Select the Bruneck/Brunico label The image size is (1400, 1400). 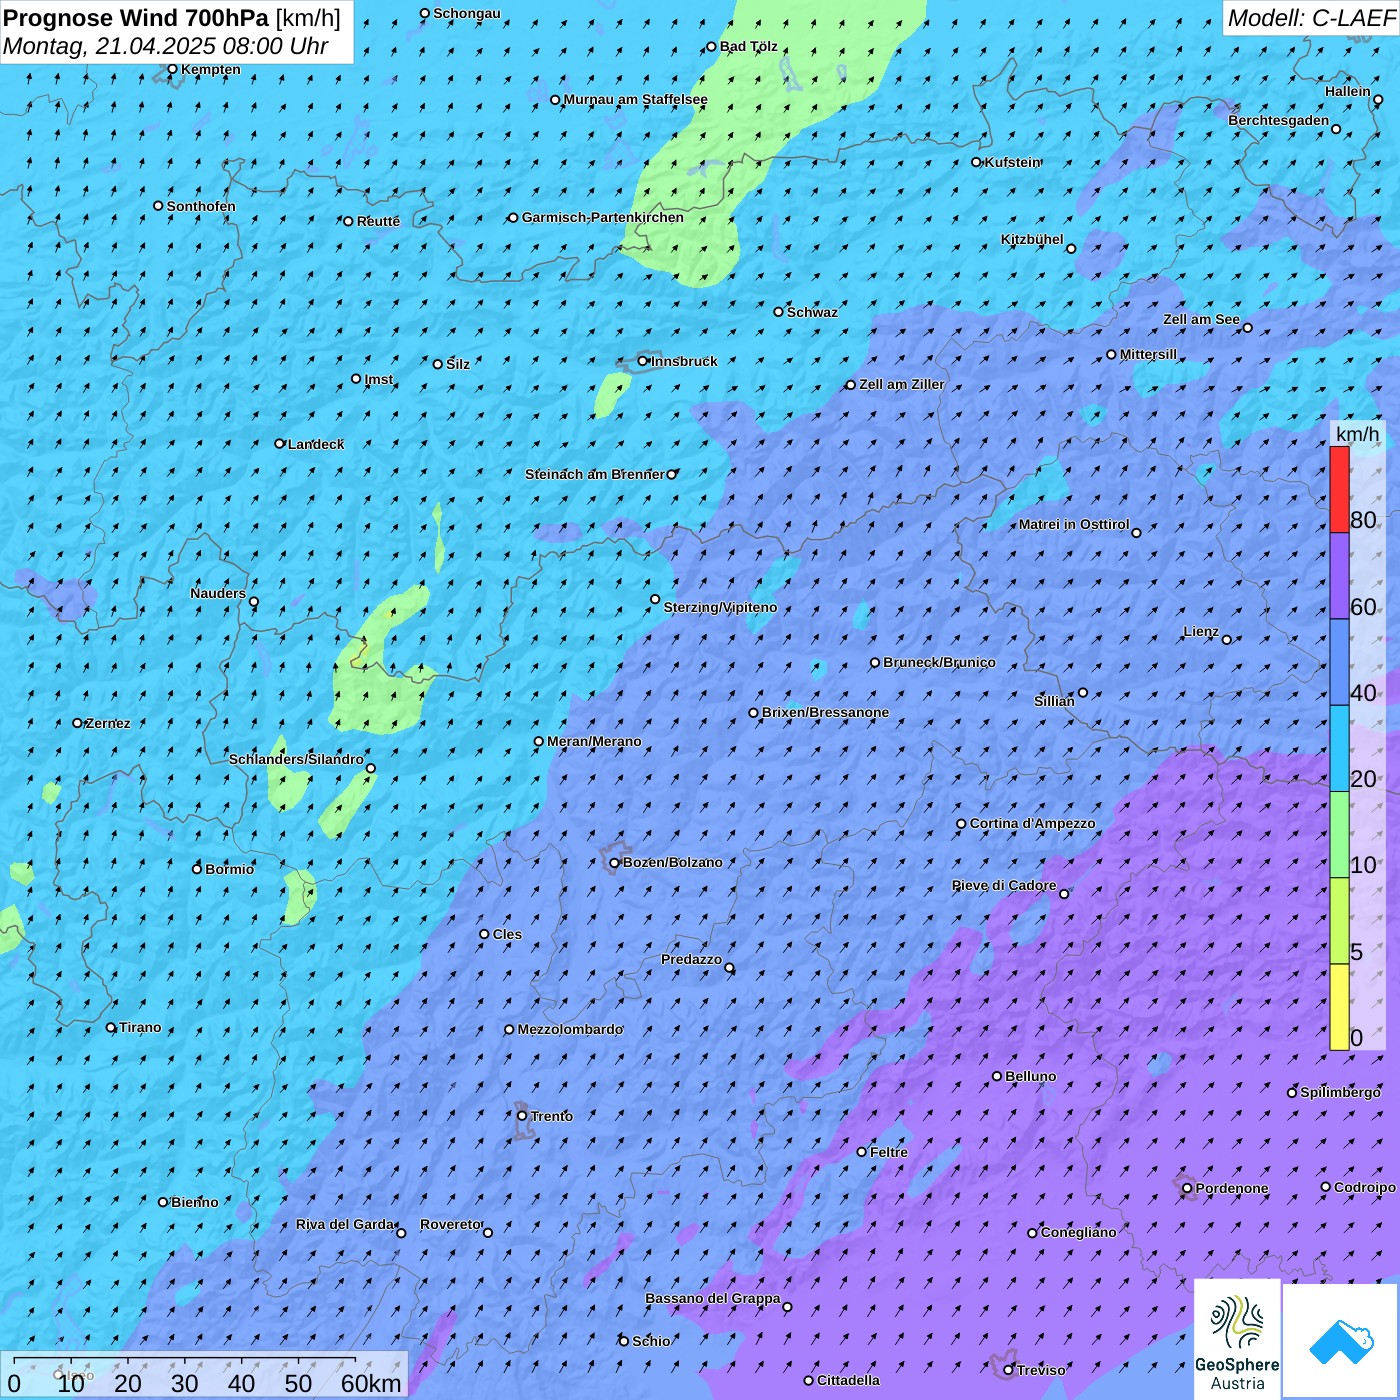(939, 662)
